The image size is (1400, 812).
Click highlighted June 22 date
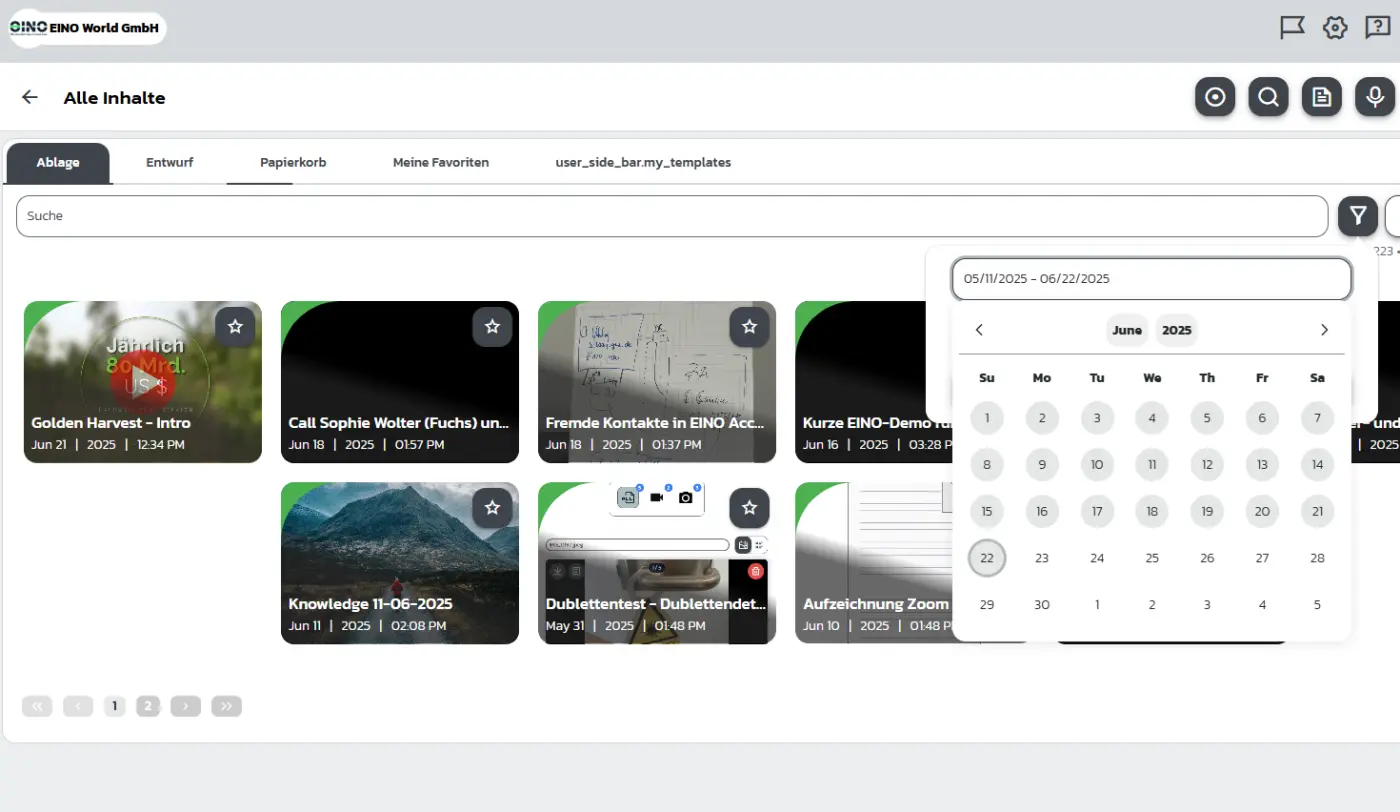click(987, 558)
